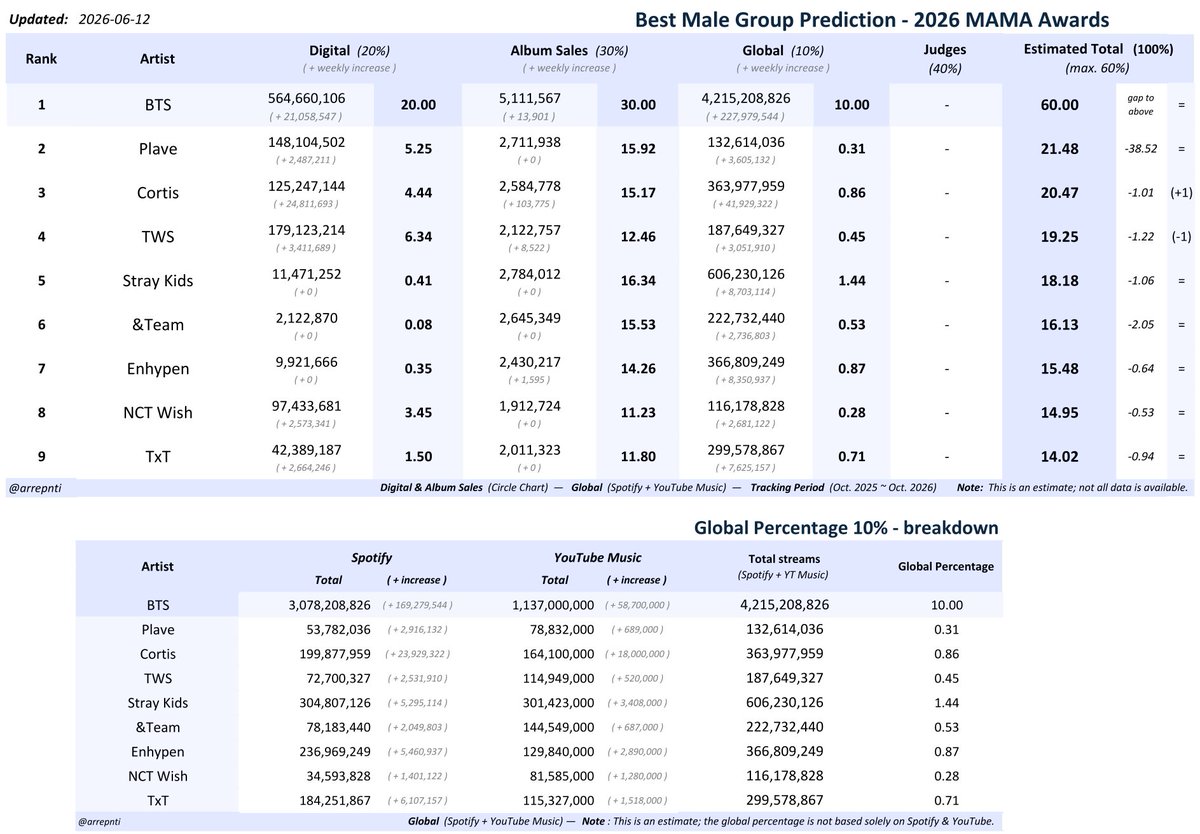Click the 'Digital (20%)' column header
Screen dimensions: 1200x834
tap(349, 50)
